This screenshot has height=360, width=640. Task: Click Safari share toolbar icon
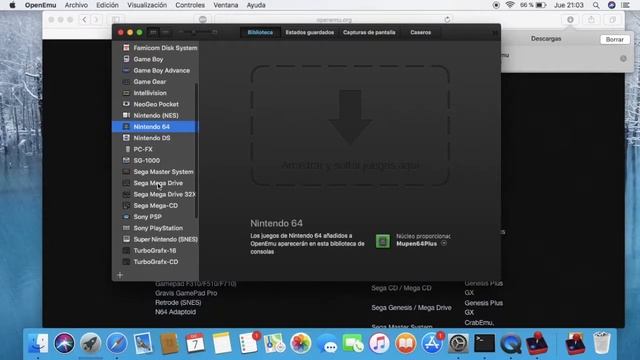pos(591,20)
